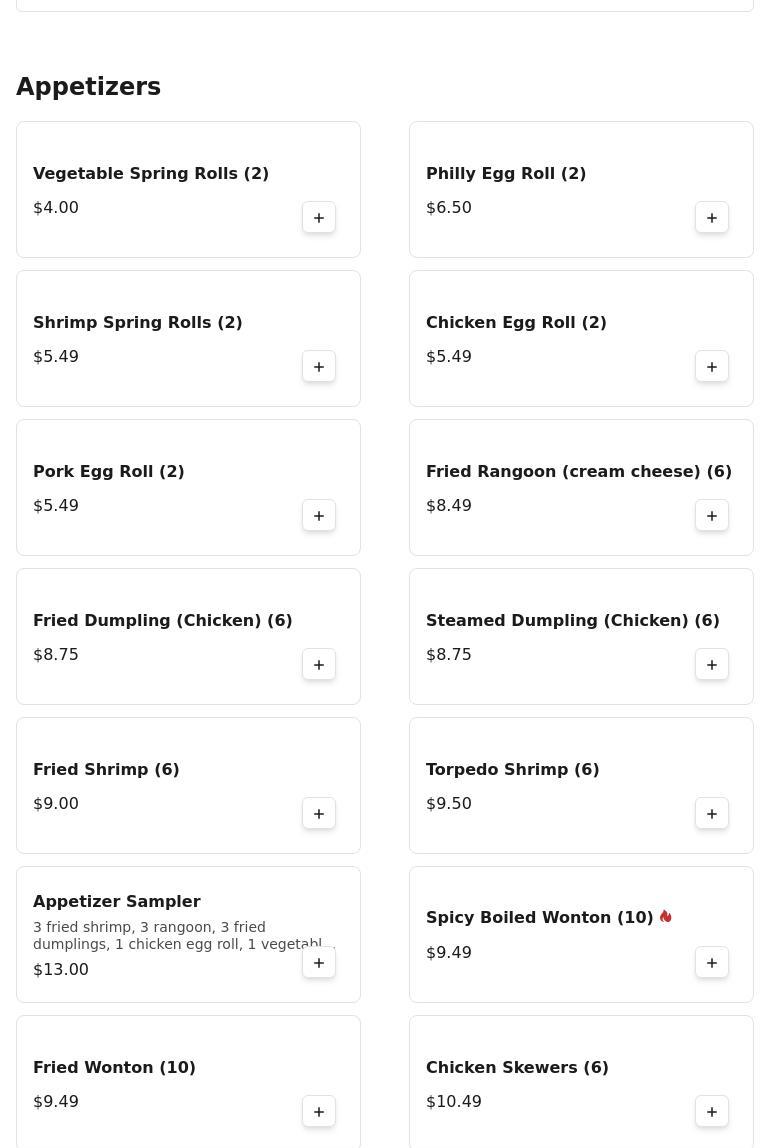Add Spicy Boiled Wonton plus icon
The width and height of the screenshot is (770, 1148).
tap(711, 963)
